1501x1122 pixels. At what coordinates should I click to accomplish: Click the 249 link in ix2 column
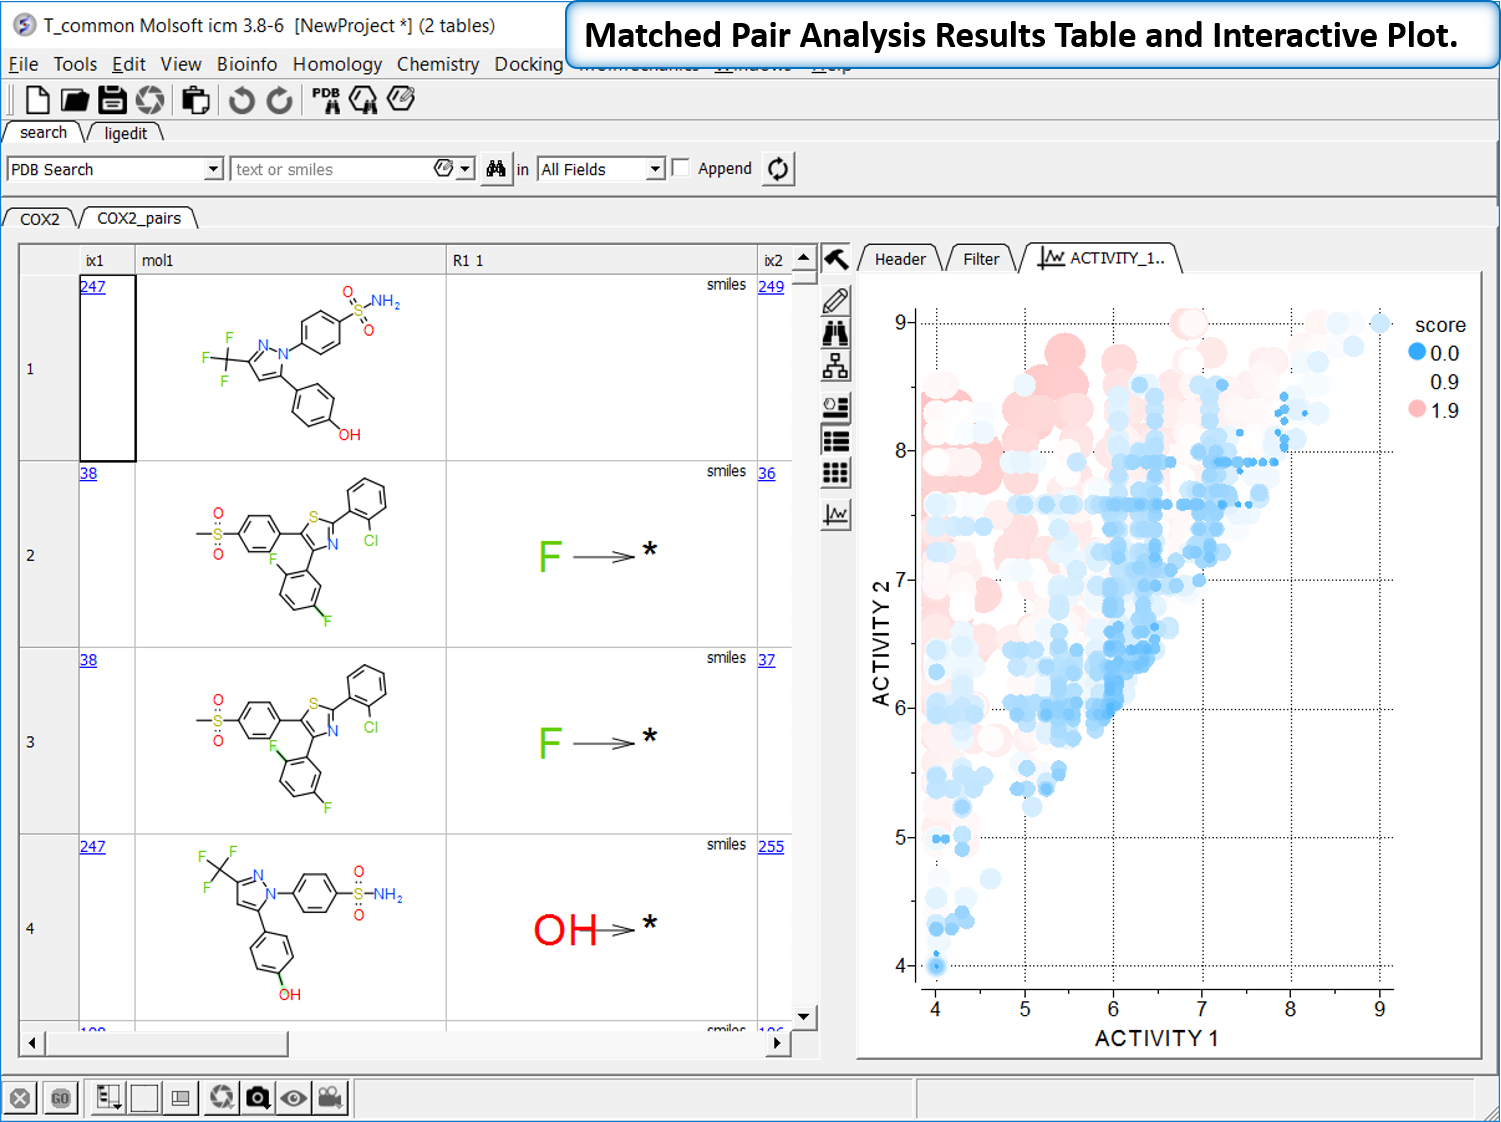pos(771,287)
